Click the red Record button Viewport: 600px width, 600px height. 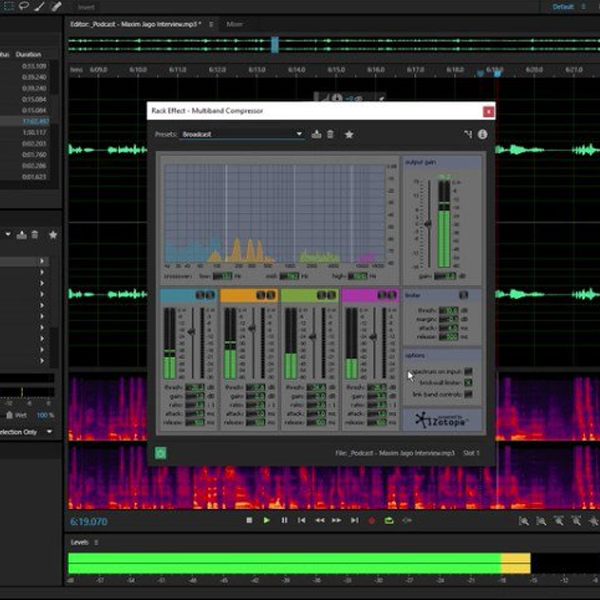coord(372,520)
